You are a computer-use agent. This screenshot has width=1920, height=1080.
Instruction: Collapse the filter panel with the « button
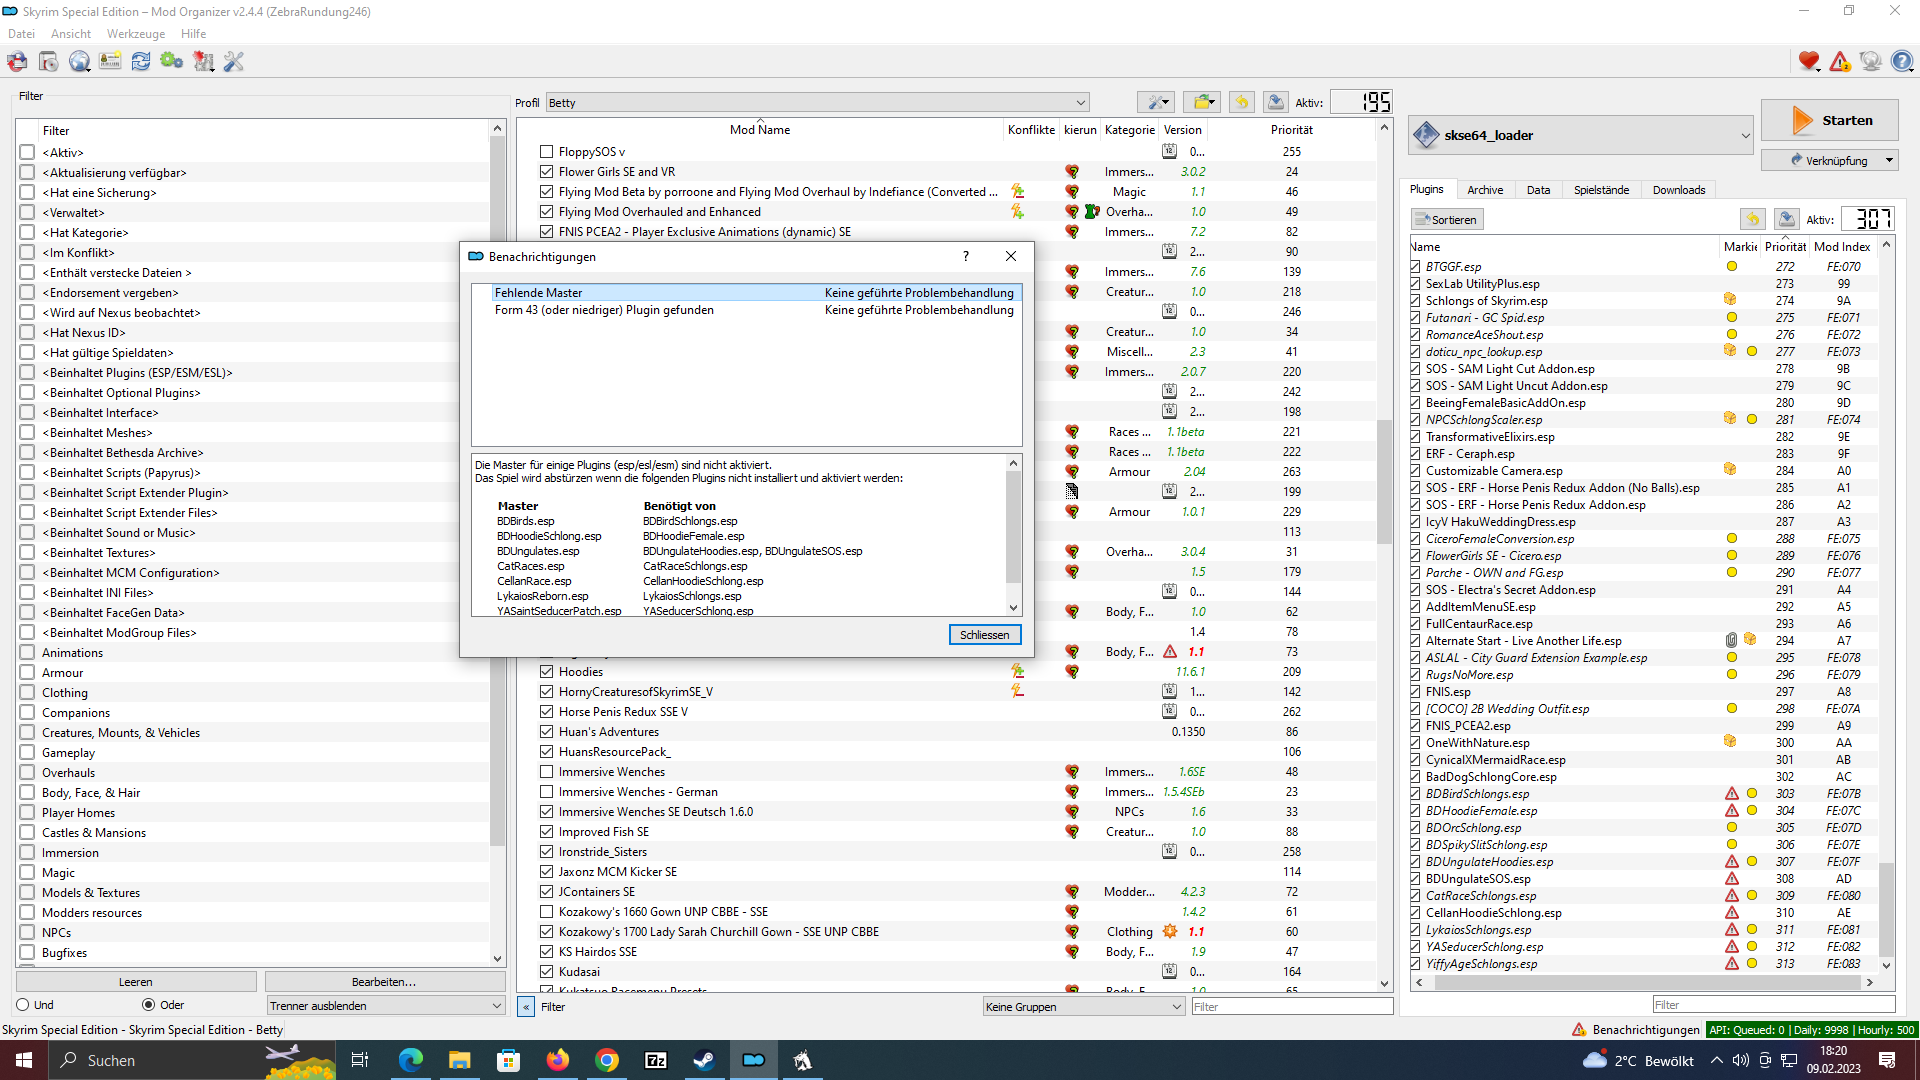click(526, 1007)
